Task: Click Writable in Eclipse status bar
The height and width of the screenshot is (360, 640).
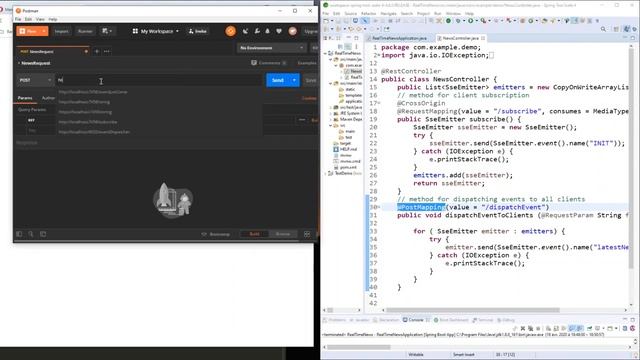Action: click(416, 355)
